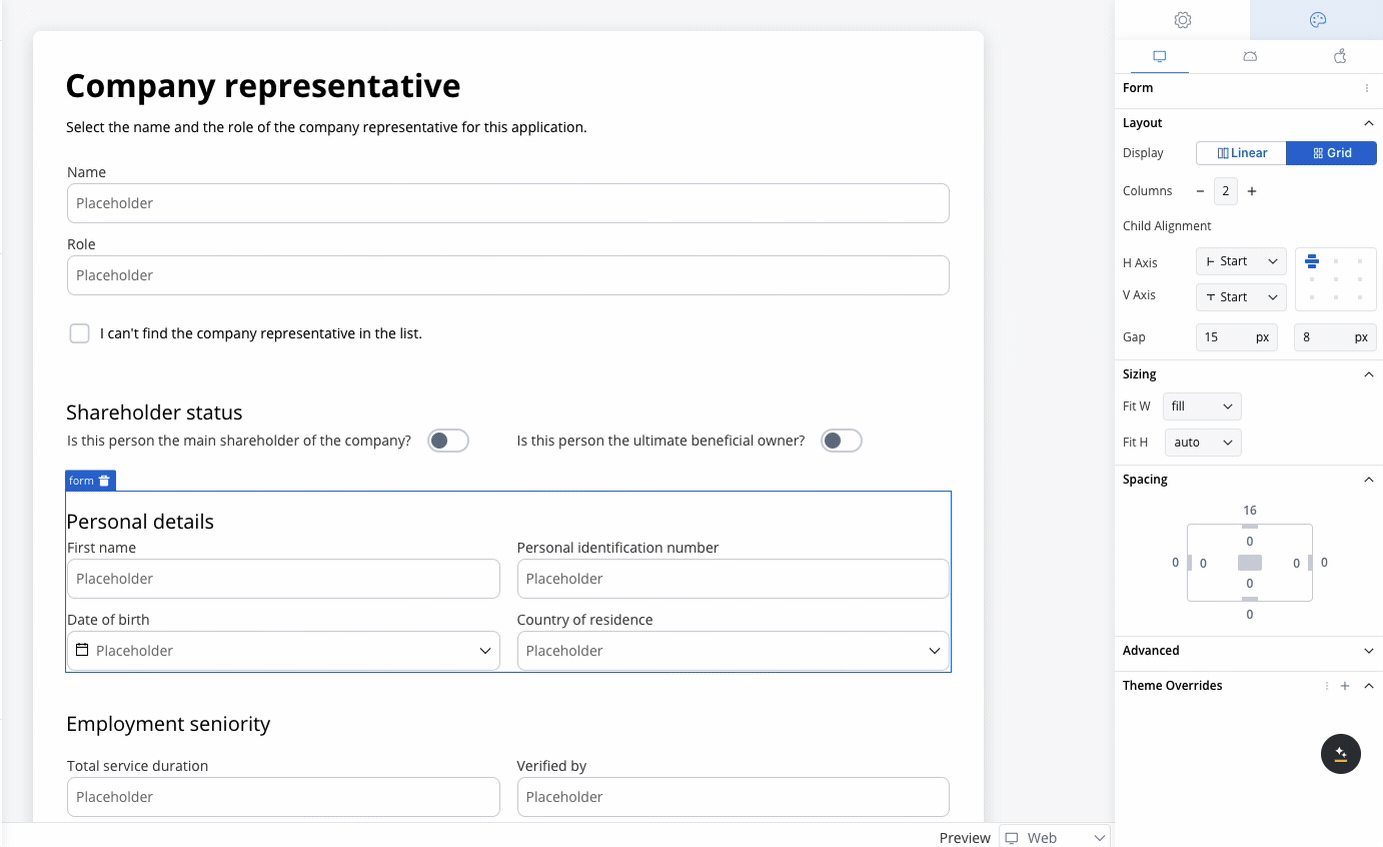Switch to the palette style tab

[1317, 20]
